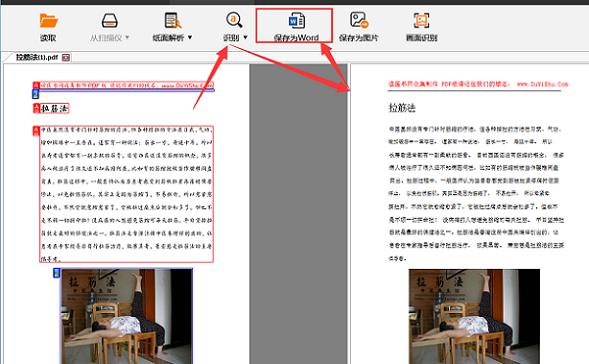
Task: Select the main paragraph region on the left page
Action: click(x=127, y=194)
